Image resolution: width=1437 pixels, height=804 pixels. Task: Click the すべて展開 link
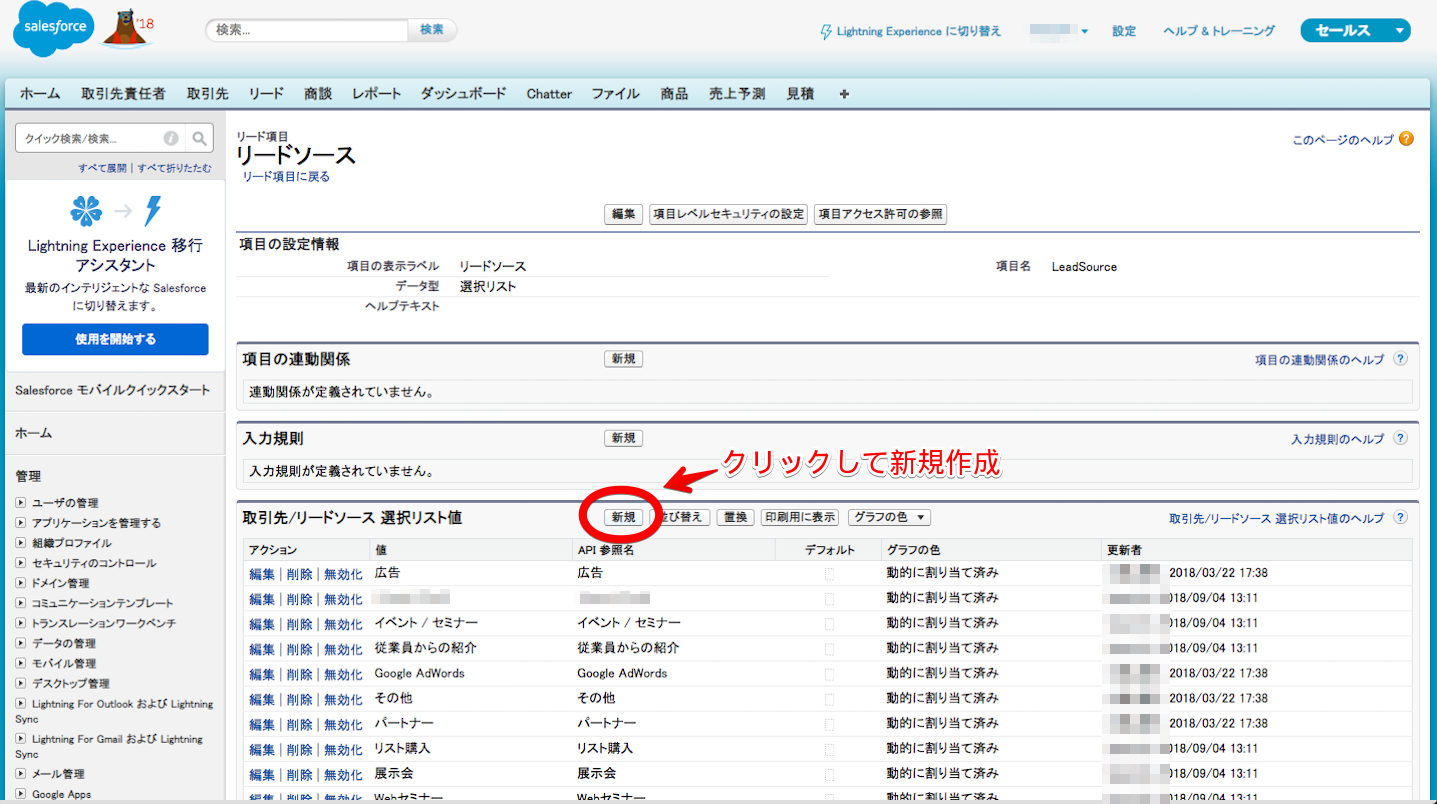pos(103,168)
